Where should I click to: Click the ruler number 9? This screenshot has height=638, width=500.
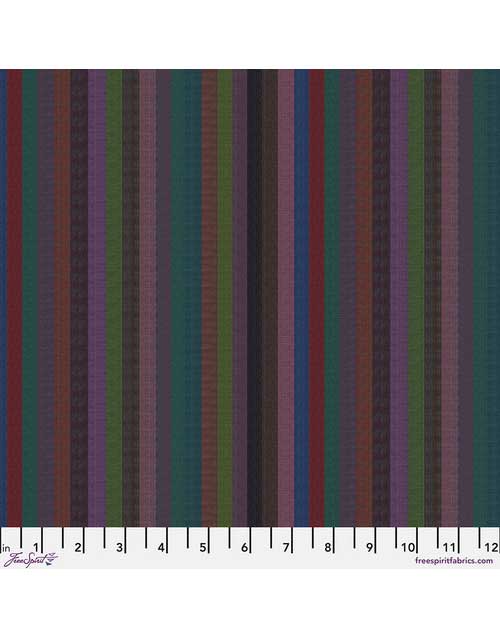pos(369,548)
